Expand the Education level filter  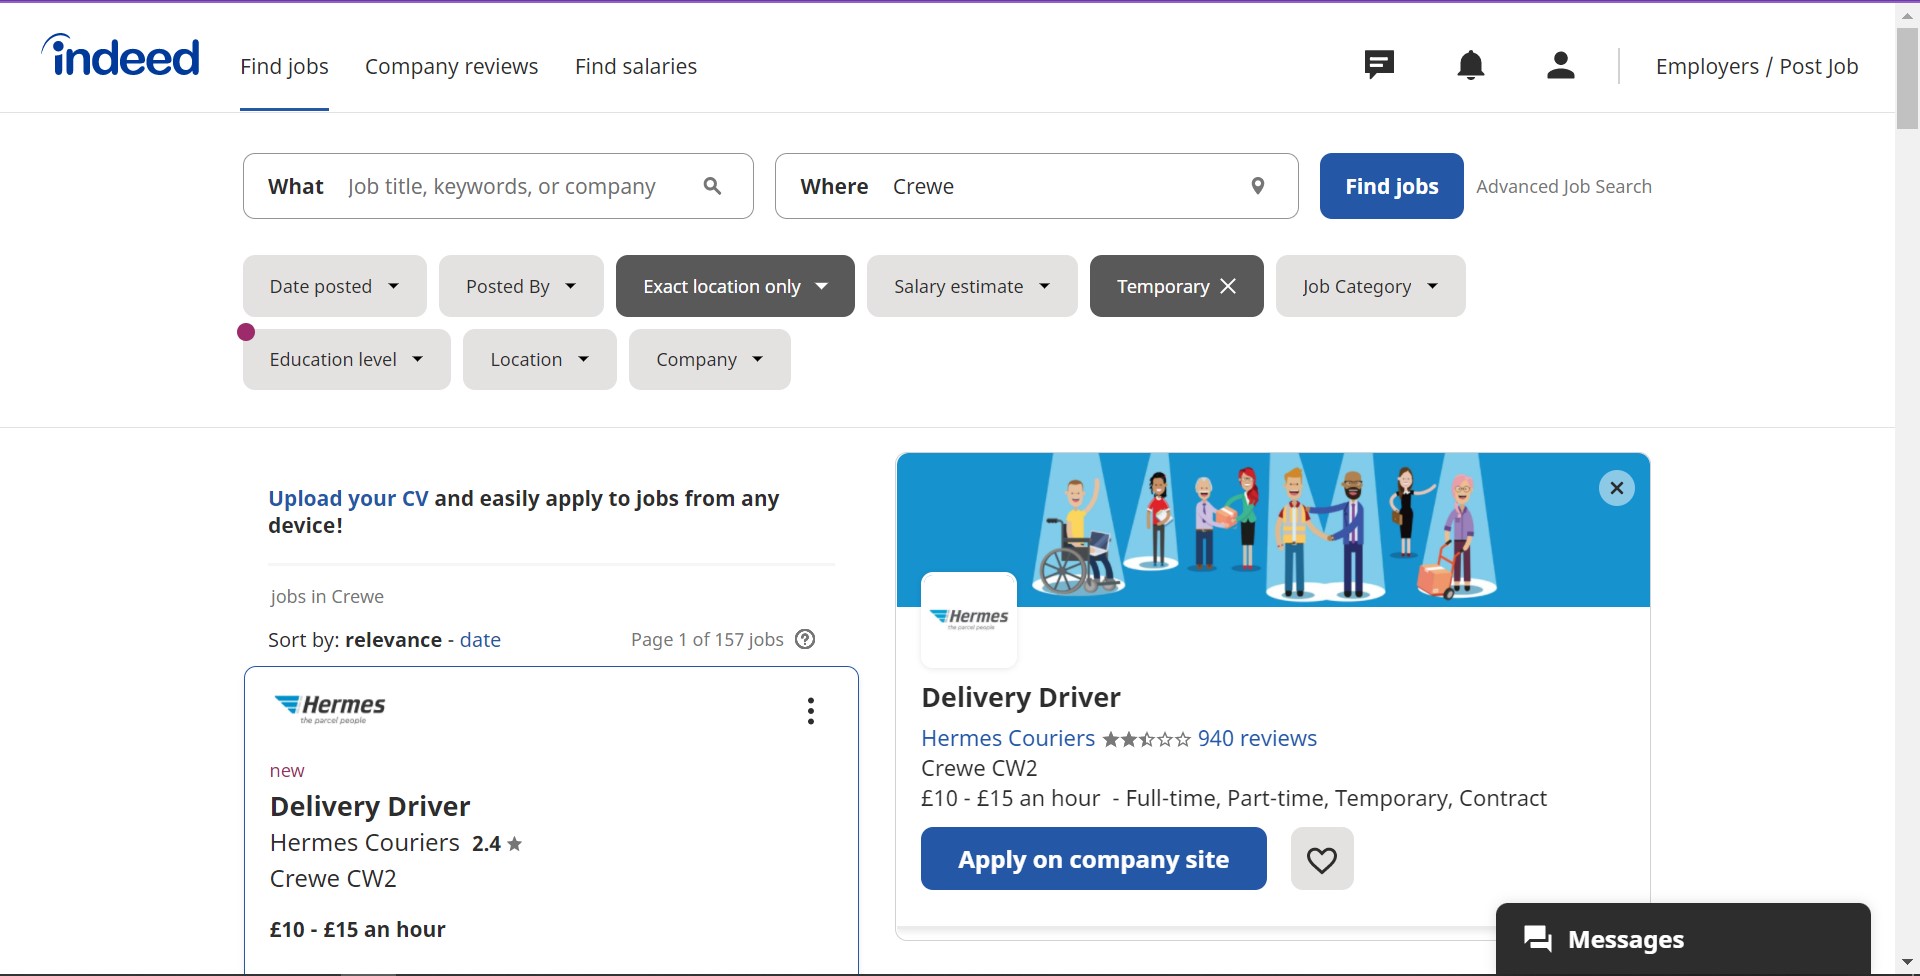(345, 359)
